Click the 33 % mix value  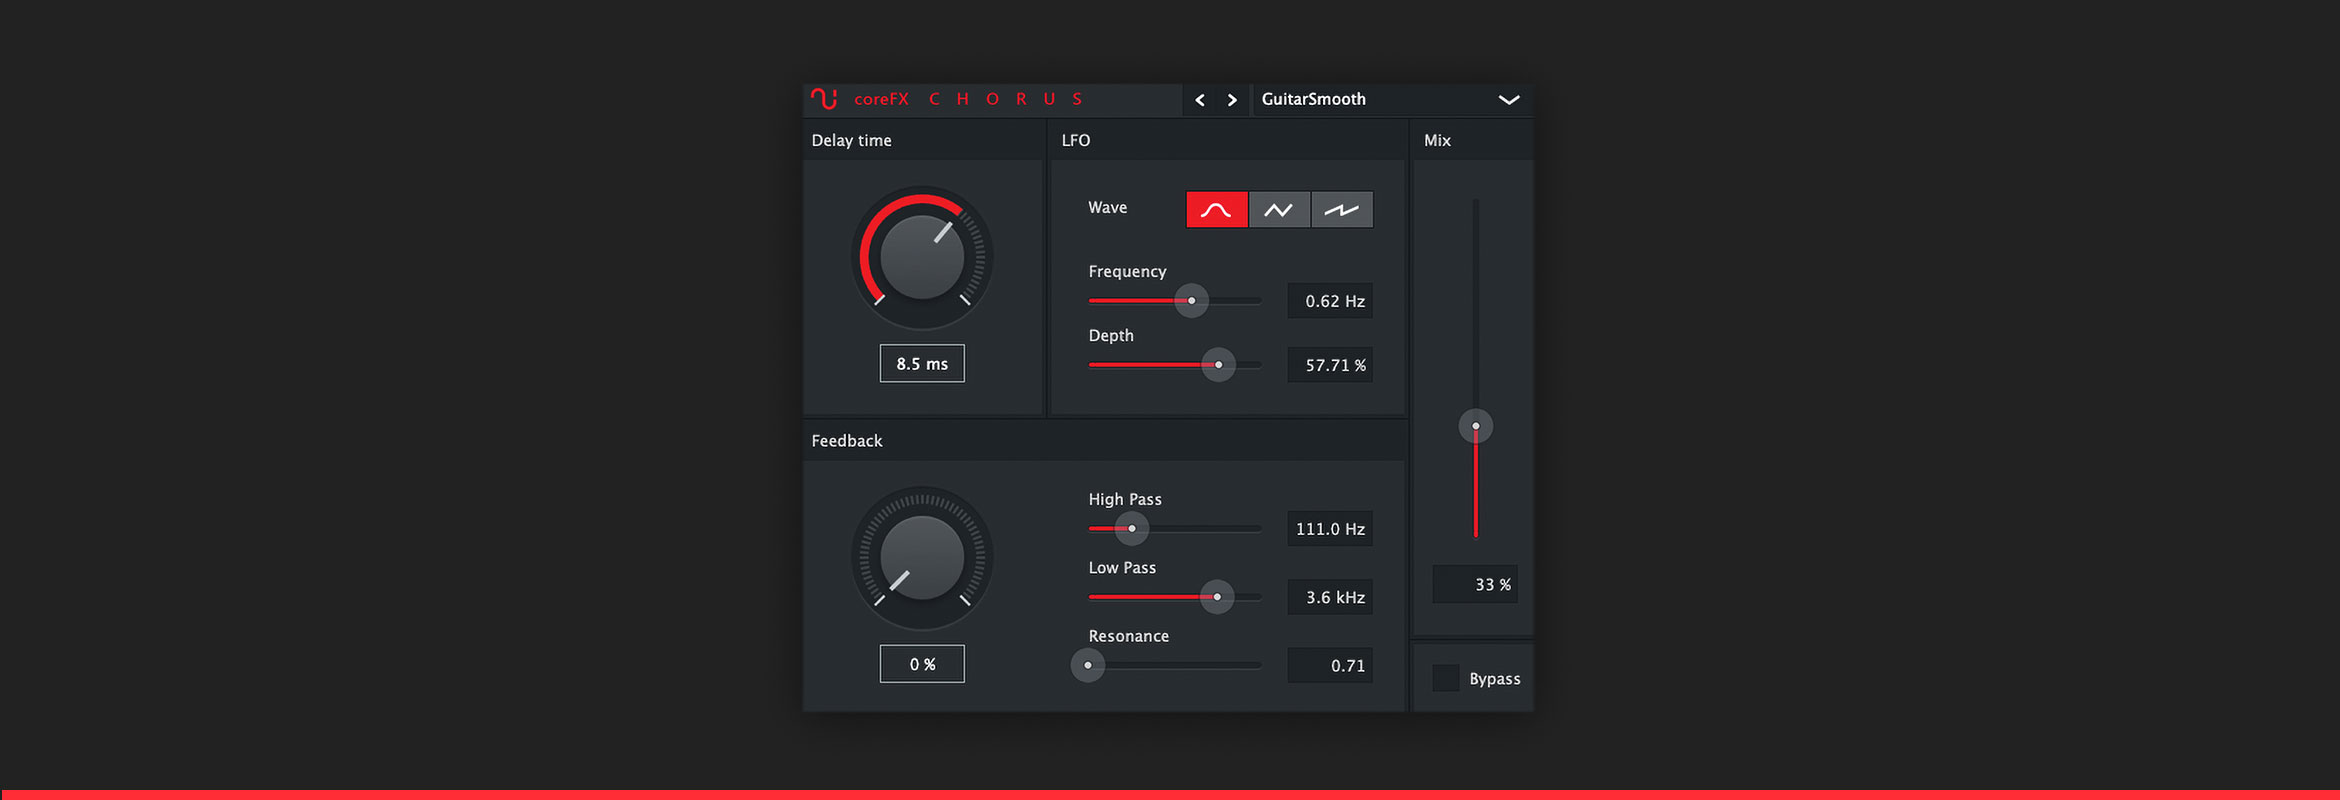pos(1475,584)
